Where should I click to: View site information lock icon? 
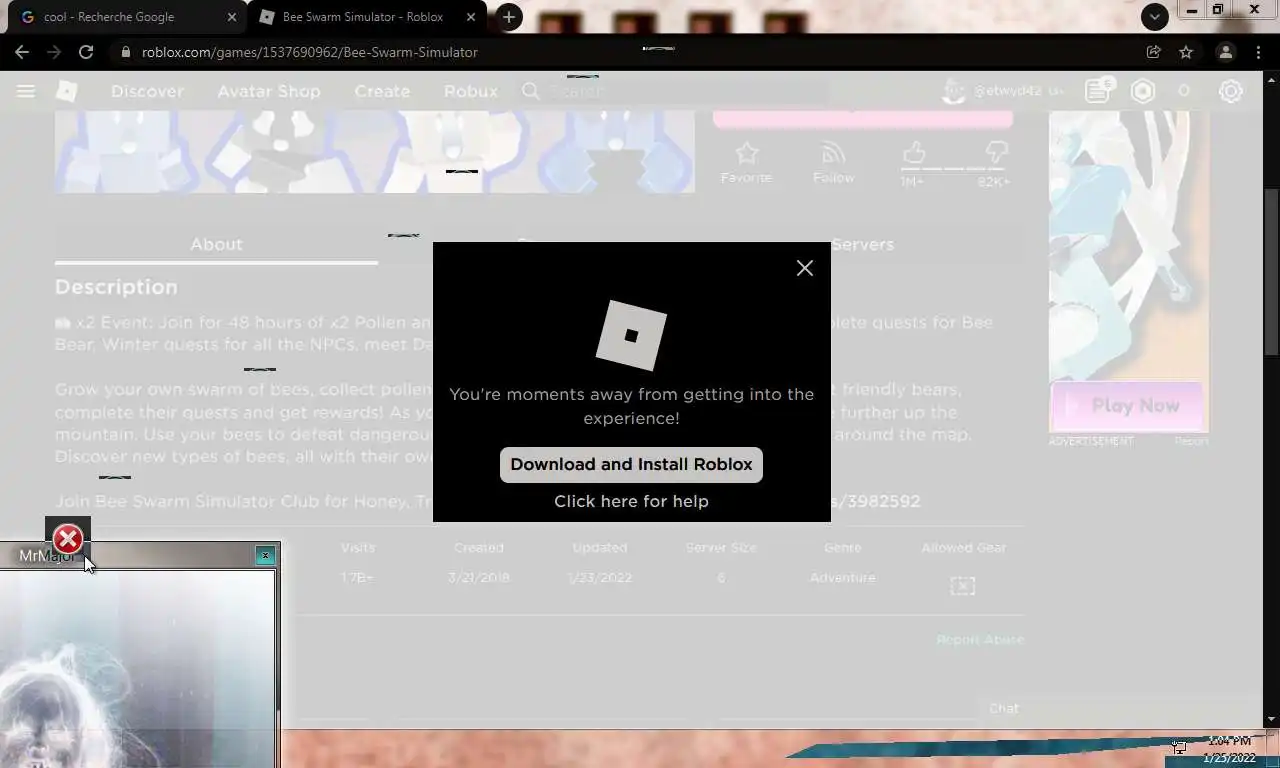125,52
